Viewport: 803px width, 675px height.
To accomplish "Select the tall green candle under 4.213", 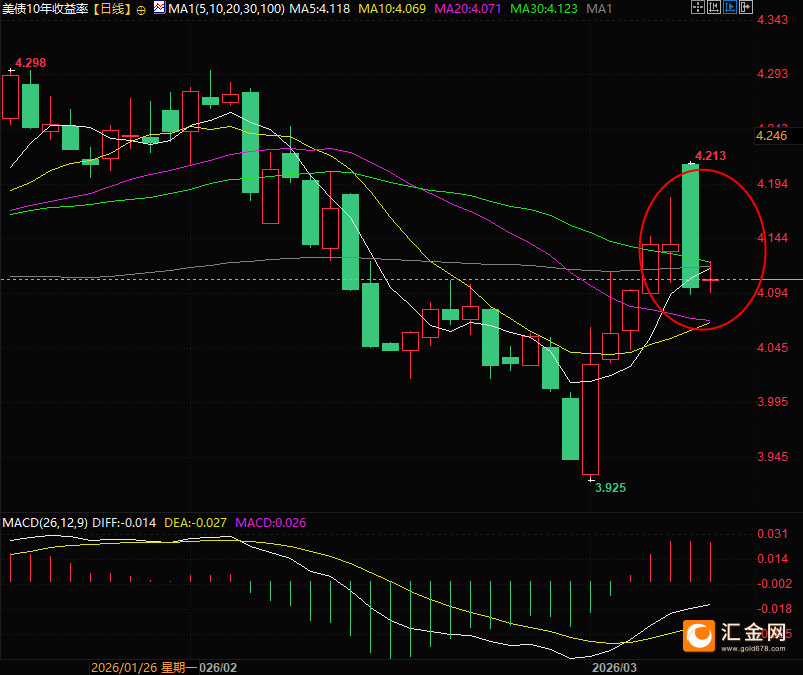I will 690,226.
